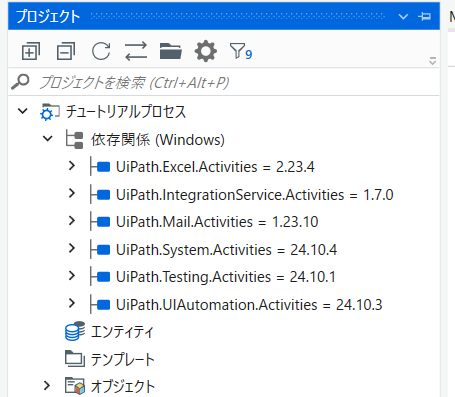Image resolution: width=455 pixels, height=397 pixels.
Task: Expand the UiPath.Testing.Activities dependency
Action: [72, 276]
